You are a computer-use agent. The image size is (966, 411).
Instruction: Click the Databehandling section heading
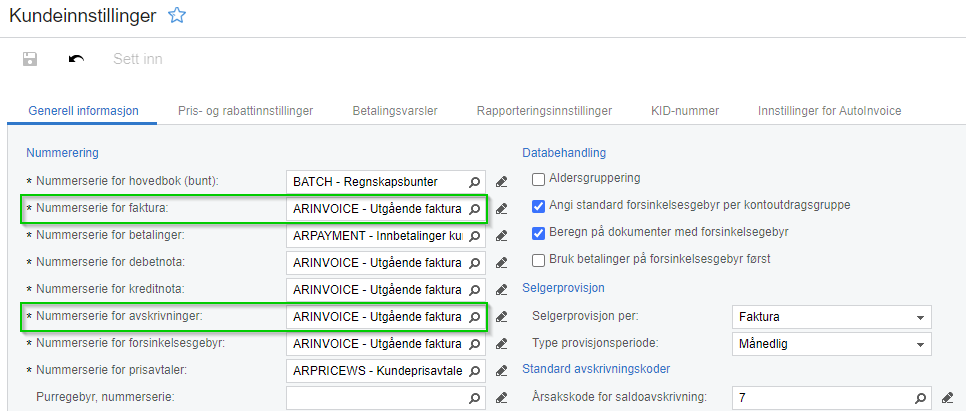564,152
